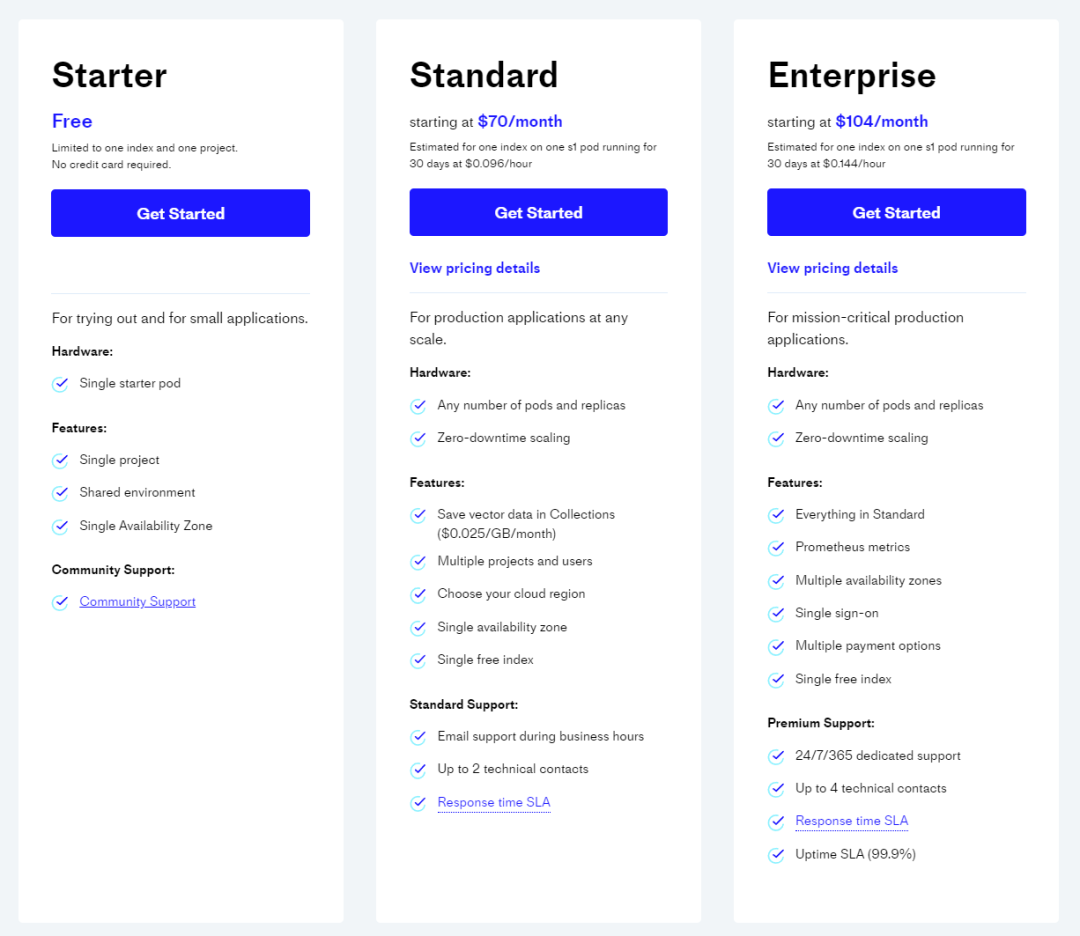Open View pricing details for Standard plan

point(475,268)
